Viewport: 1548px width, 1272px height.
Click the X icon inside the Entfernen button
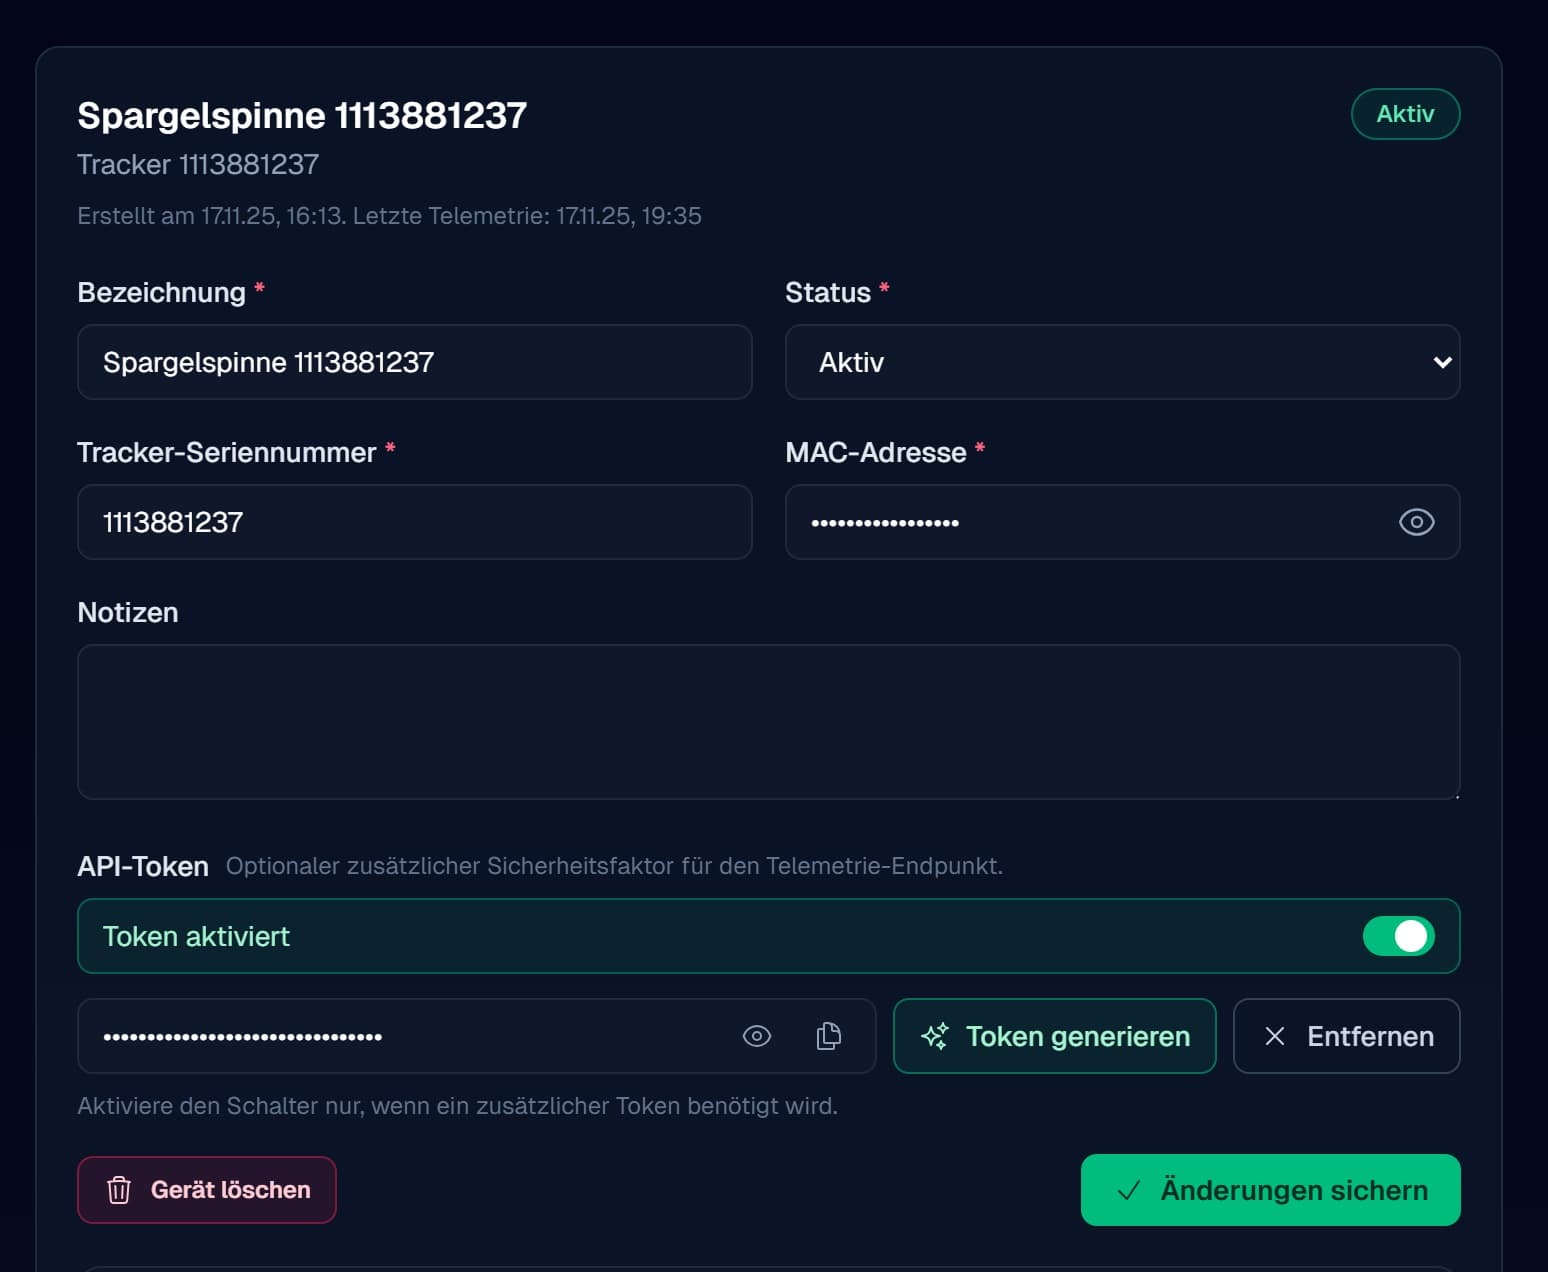point(1276,1036)
